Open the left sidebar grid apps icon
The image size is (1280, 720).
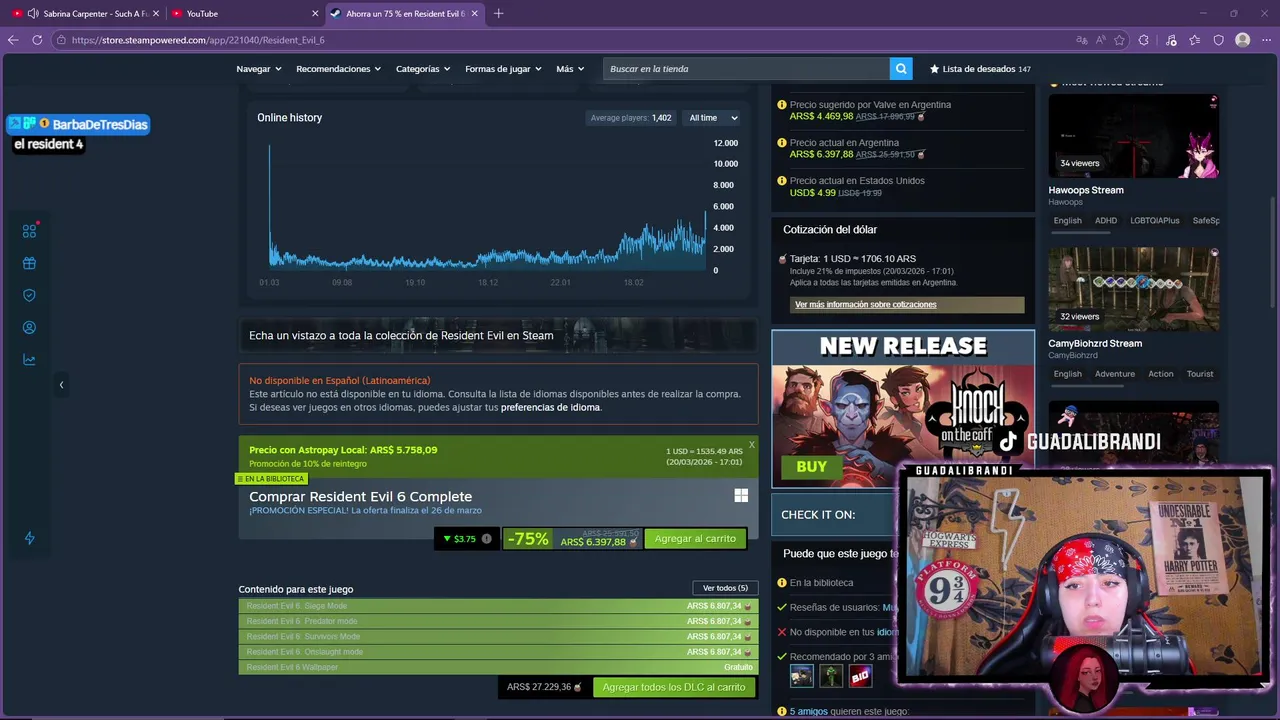29,231
